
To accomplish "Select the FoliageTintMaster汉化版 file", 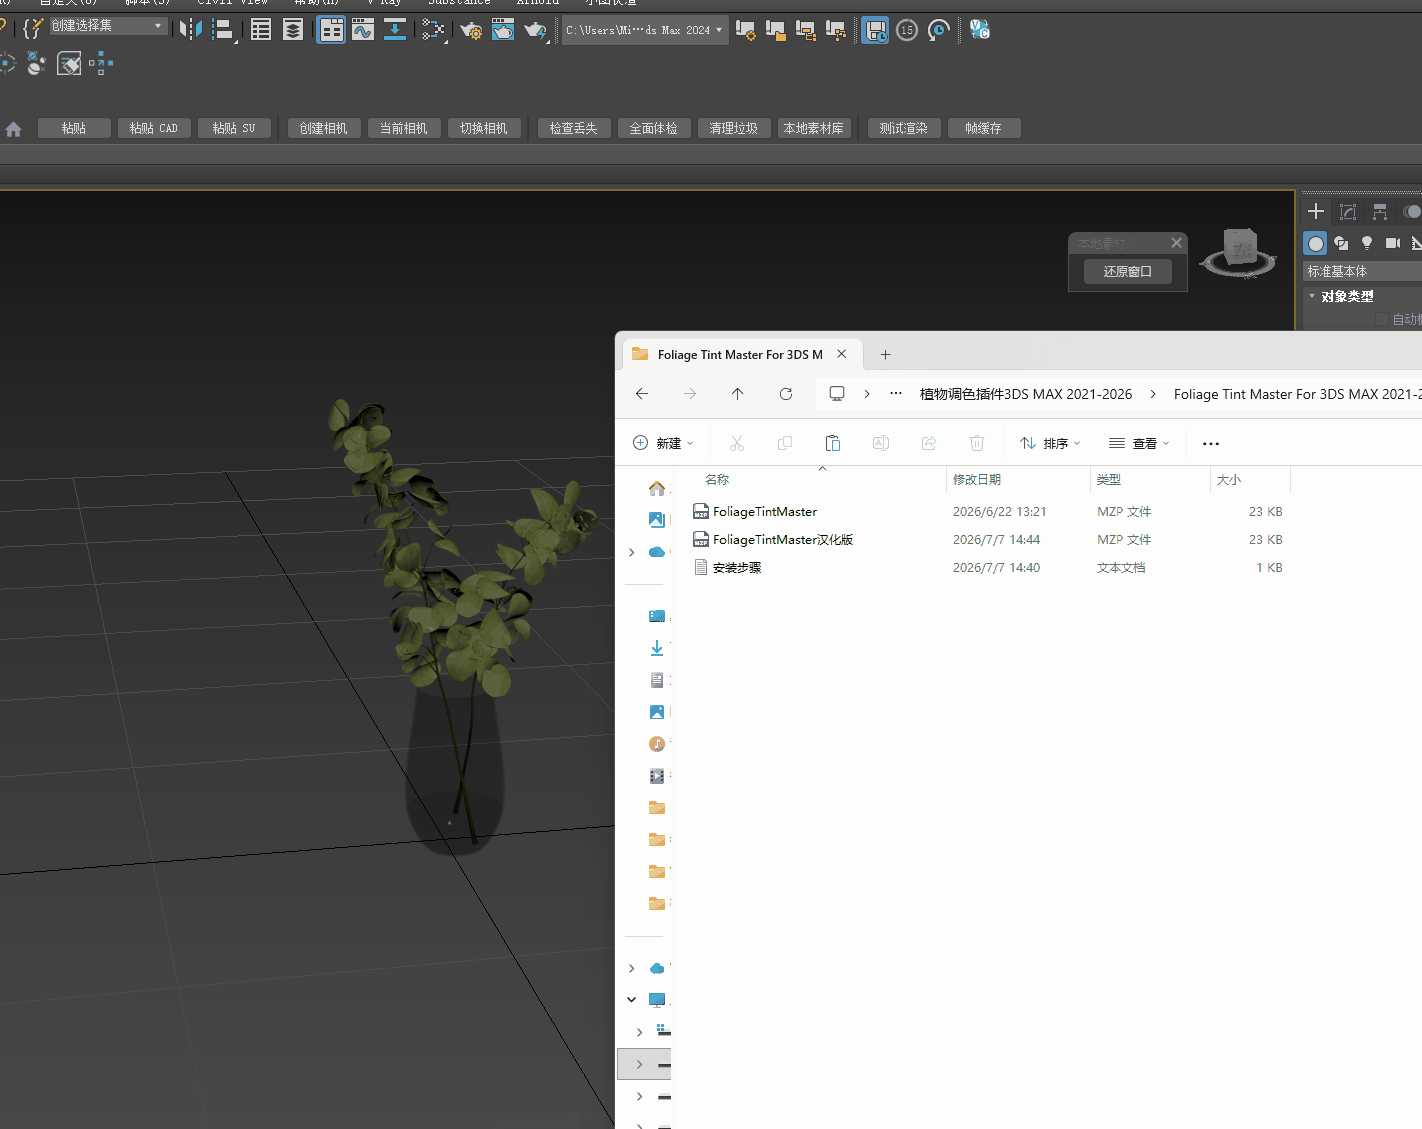I will point(783,540).
